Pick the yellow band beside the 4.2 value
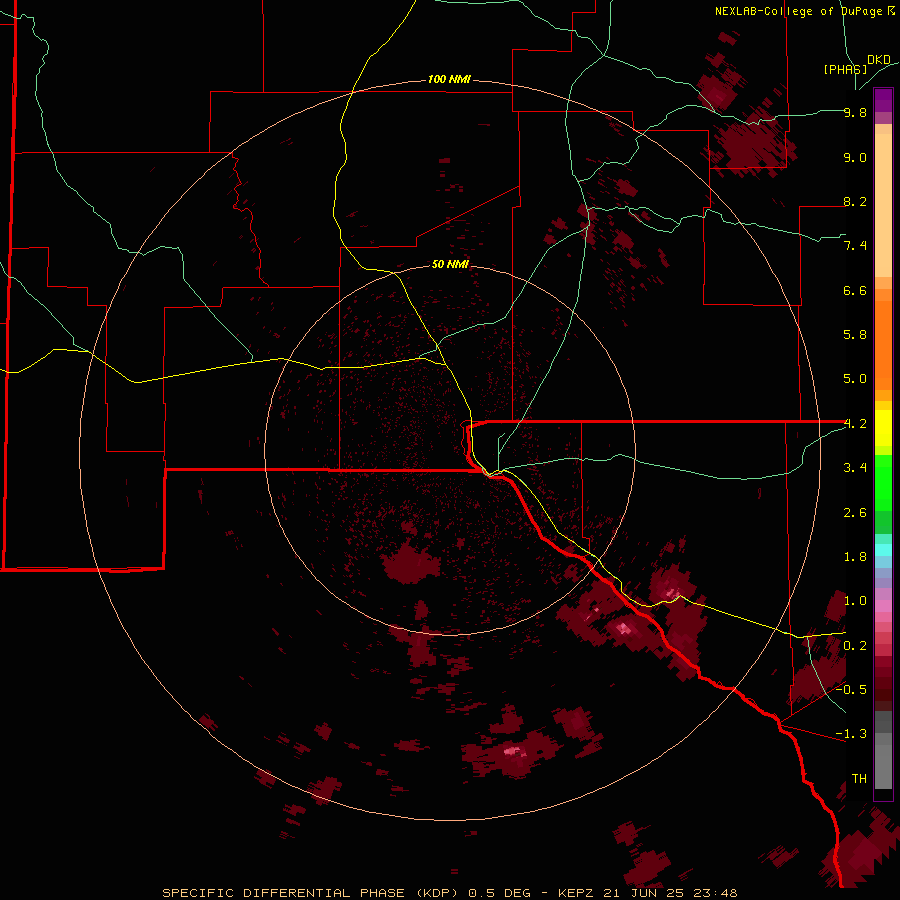Screen dimensions: 900x900 coord(883,428)
